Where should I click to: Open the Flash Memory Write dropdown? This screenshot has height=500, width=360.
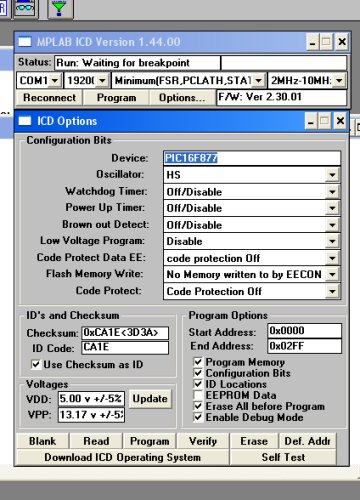coord(332,274)
